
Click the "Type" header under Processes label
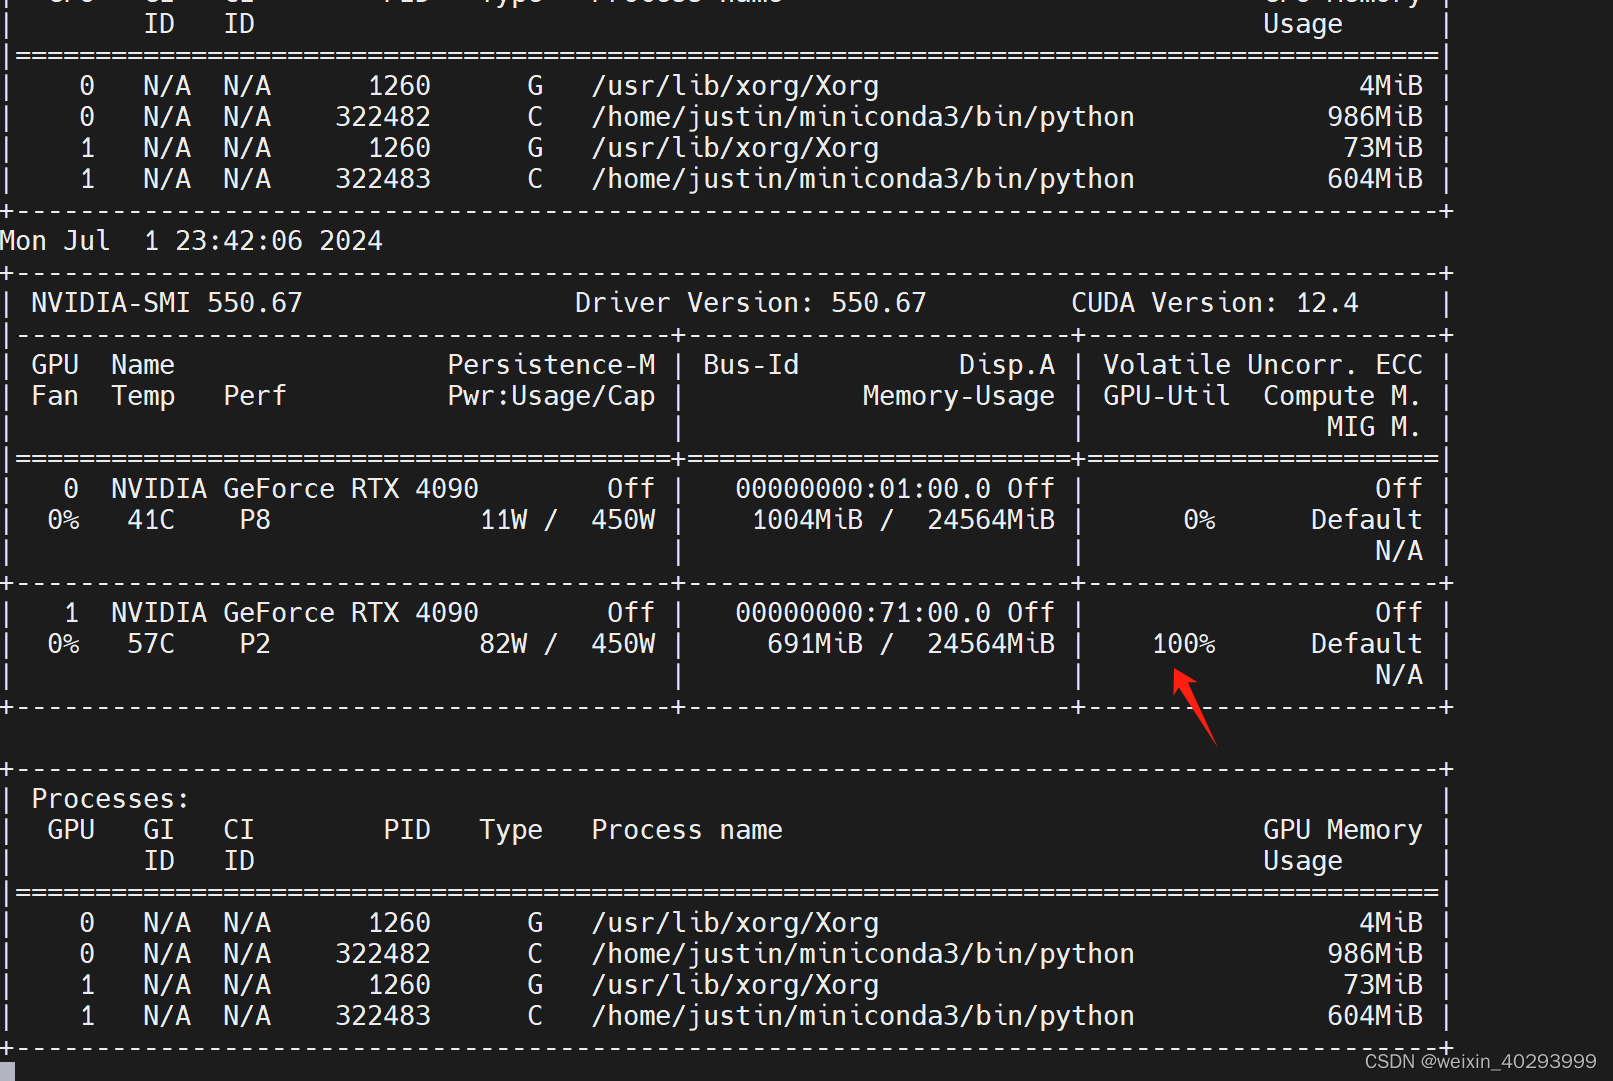(x=511, y=831)
